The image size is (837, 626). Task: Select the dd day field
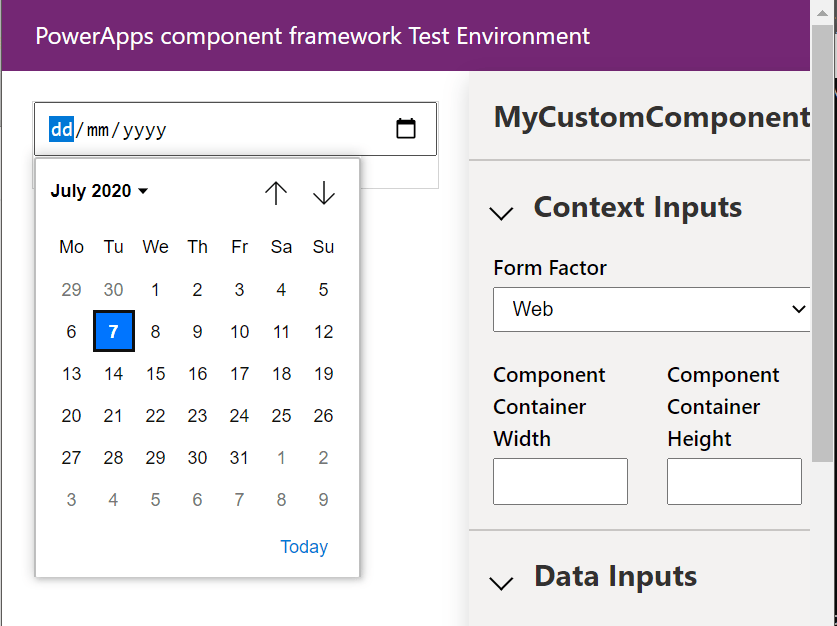61,129
